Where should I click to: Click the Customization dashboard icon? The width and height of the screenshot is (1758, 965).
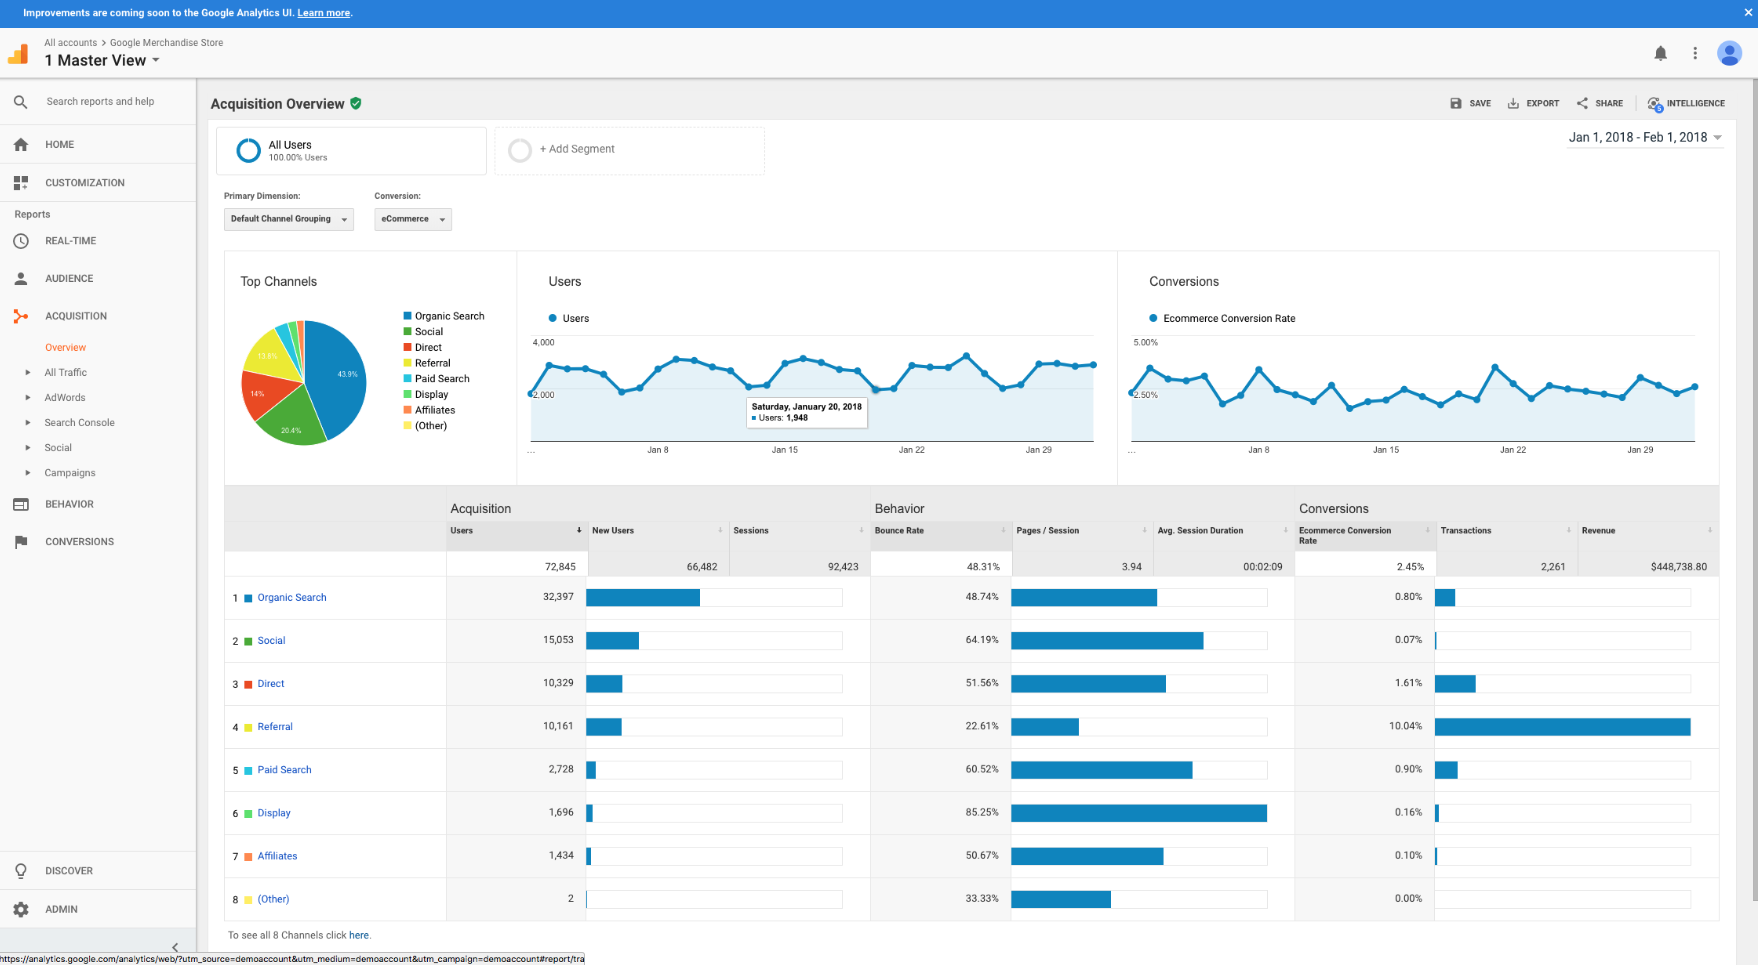click(x=21, y=183)
